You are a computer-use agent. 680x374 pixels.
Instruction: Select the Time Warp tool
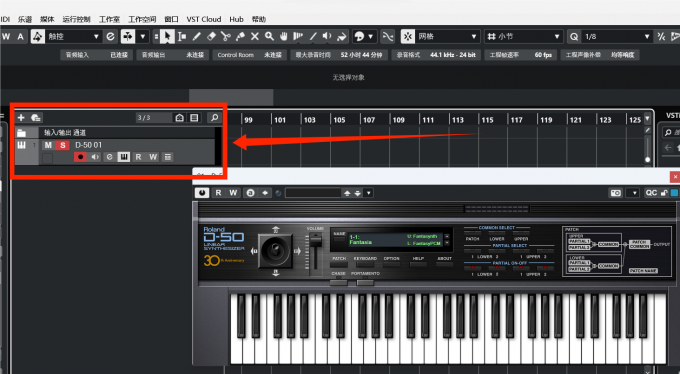298,36
